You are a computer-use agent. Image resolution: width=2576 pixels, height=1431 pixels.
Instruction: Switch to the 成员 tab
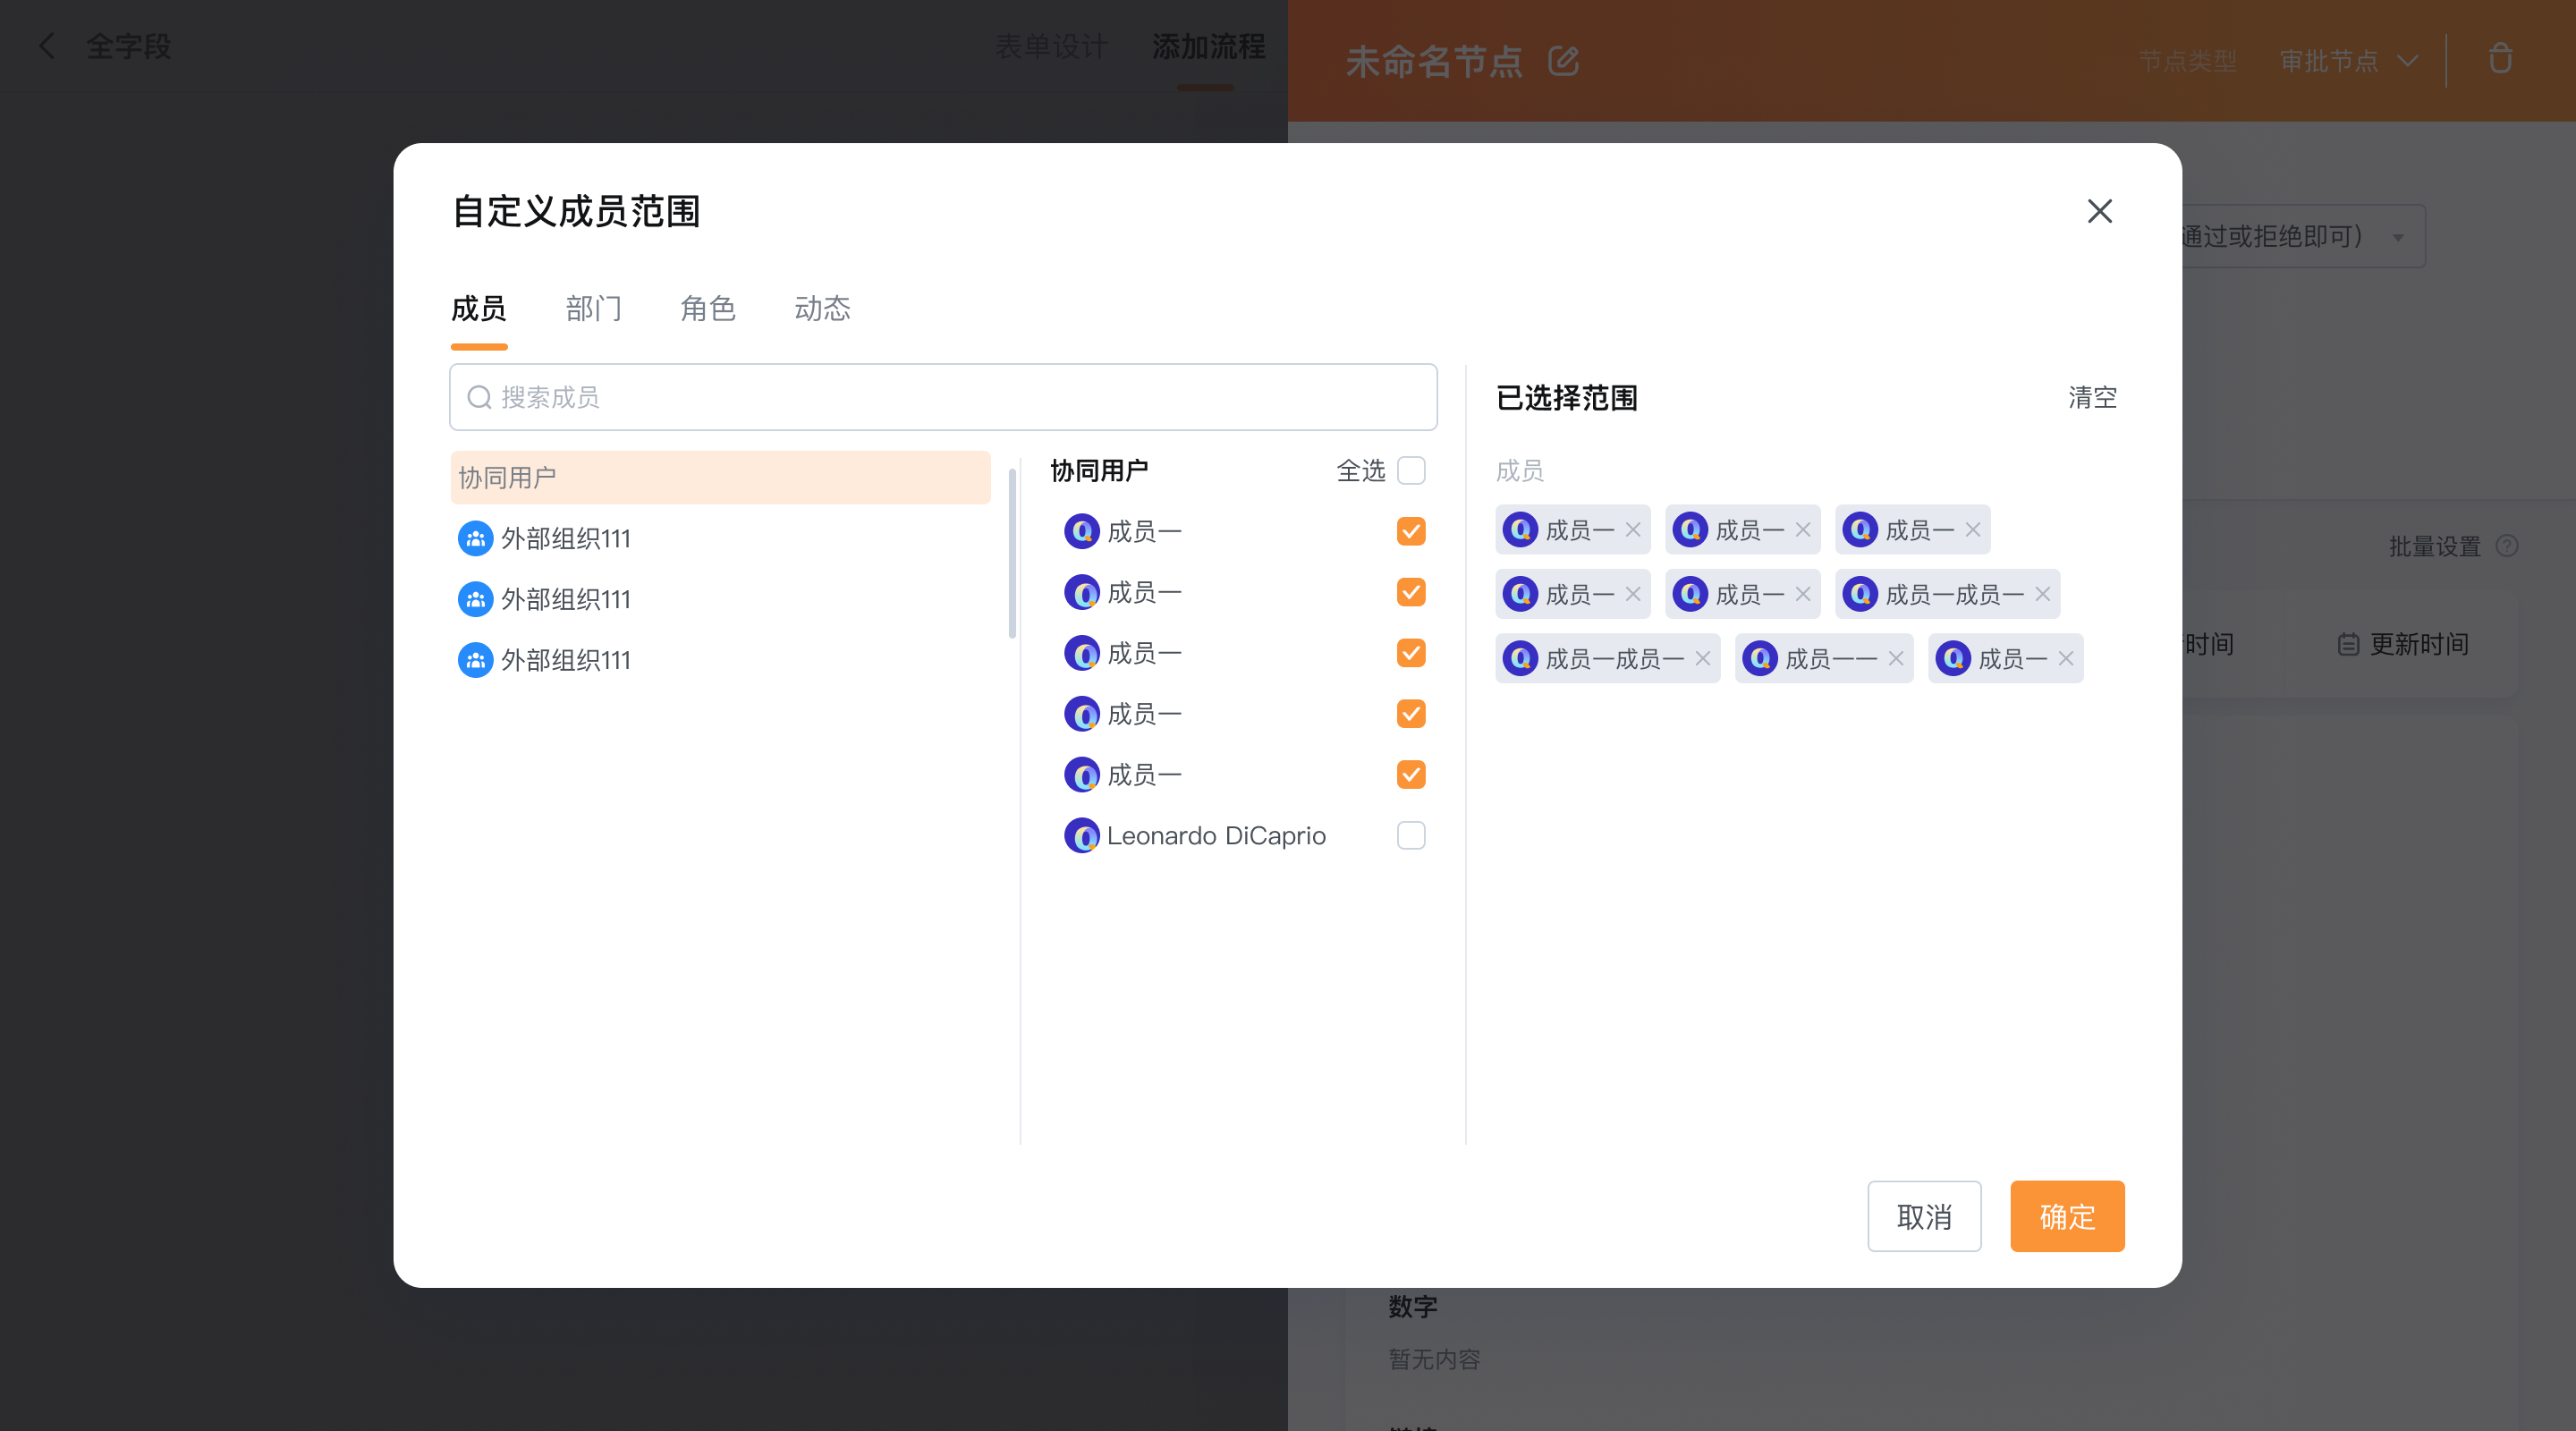479,309
